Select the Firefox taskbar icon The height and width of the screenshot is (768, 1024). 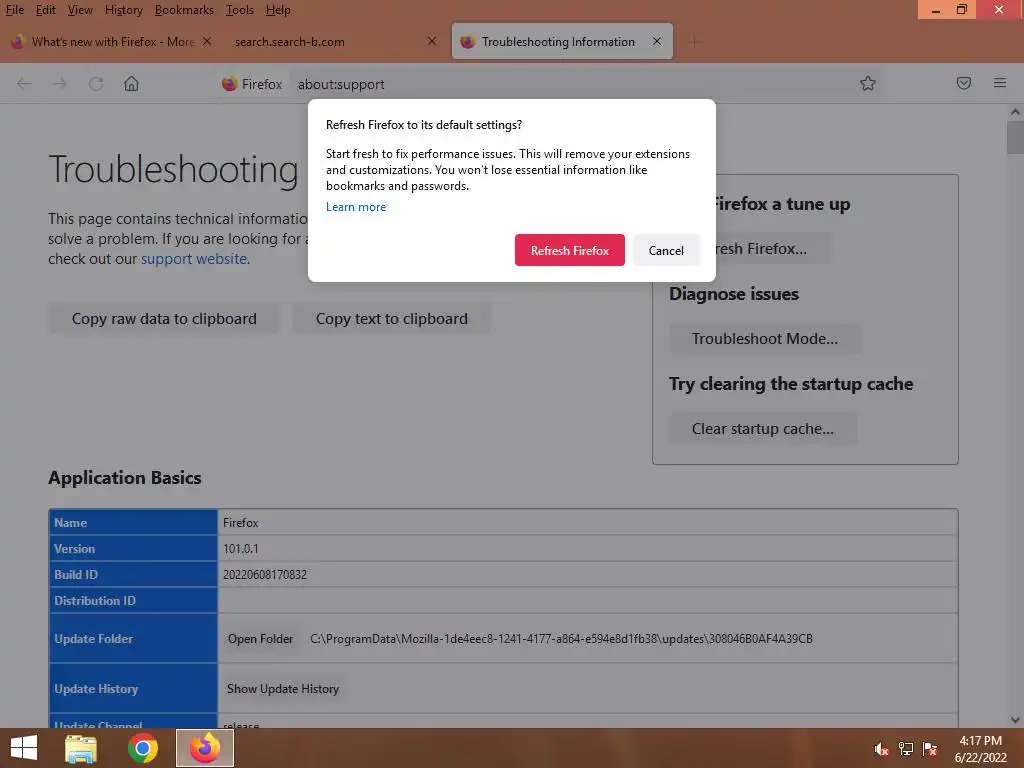click(205, 748)
